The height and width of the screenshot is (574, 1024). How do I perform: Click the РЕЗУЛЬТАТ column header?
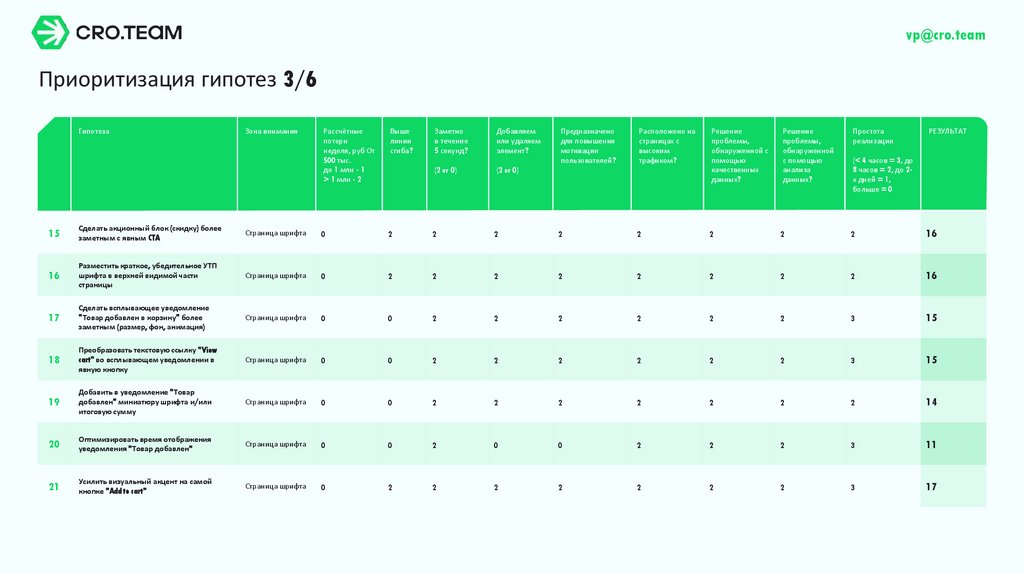[x=948, y=131]
